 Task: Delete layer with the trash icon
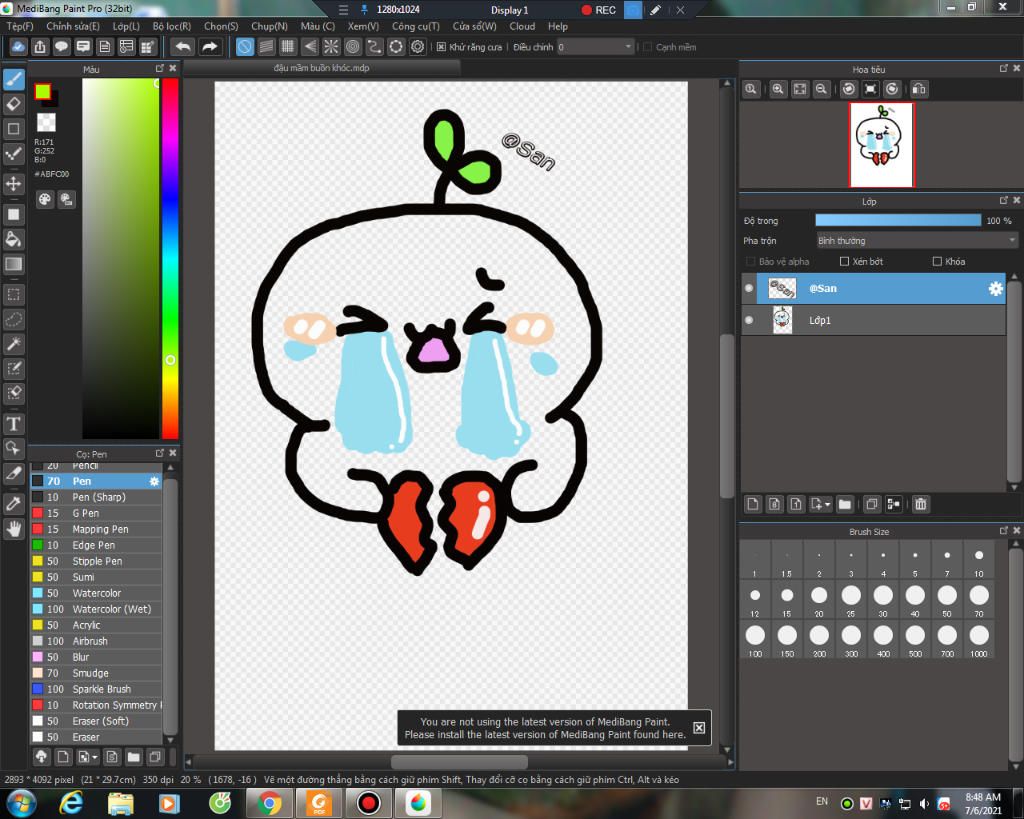point(920,504)
